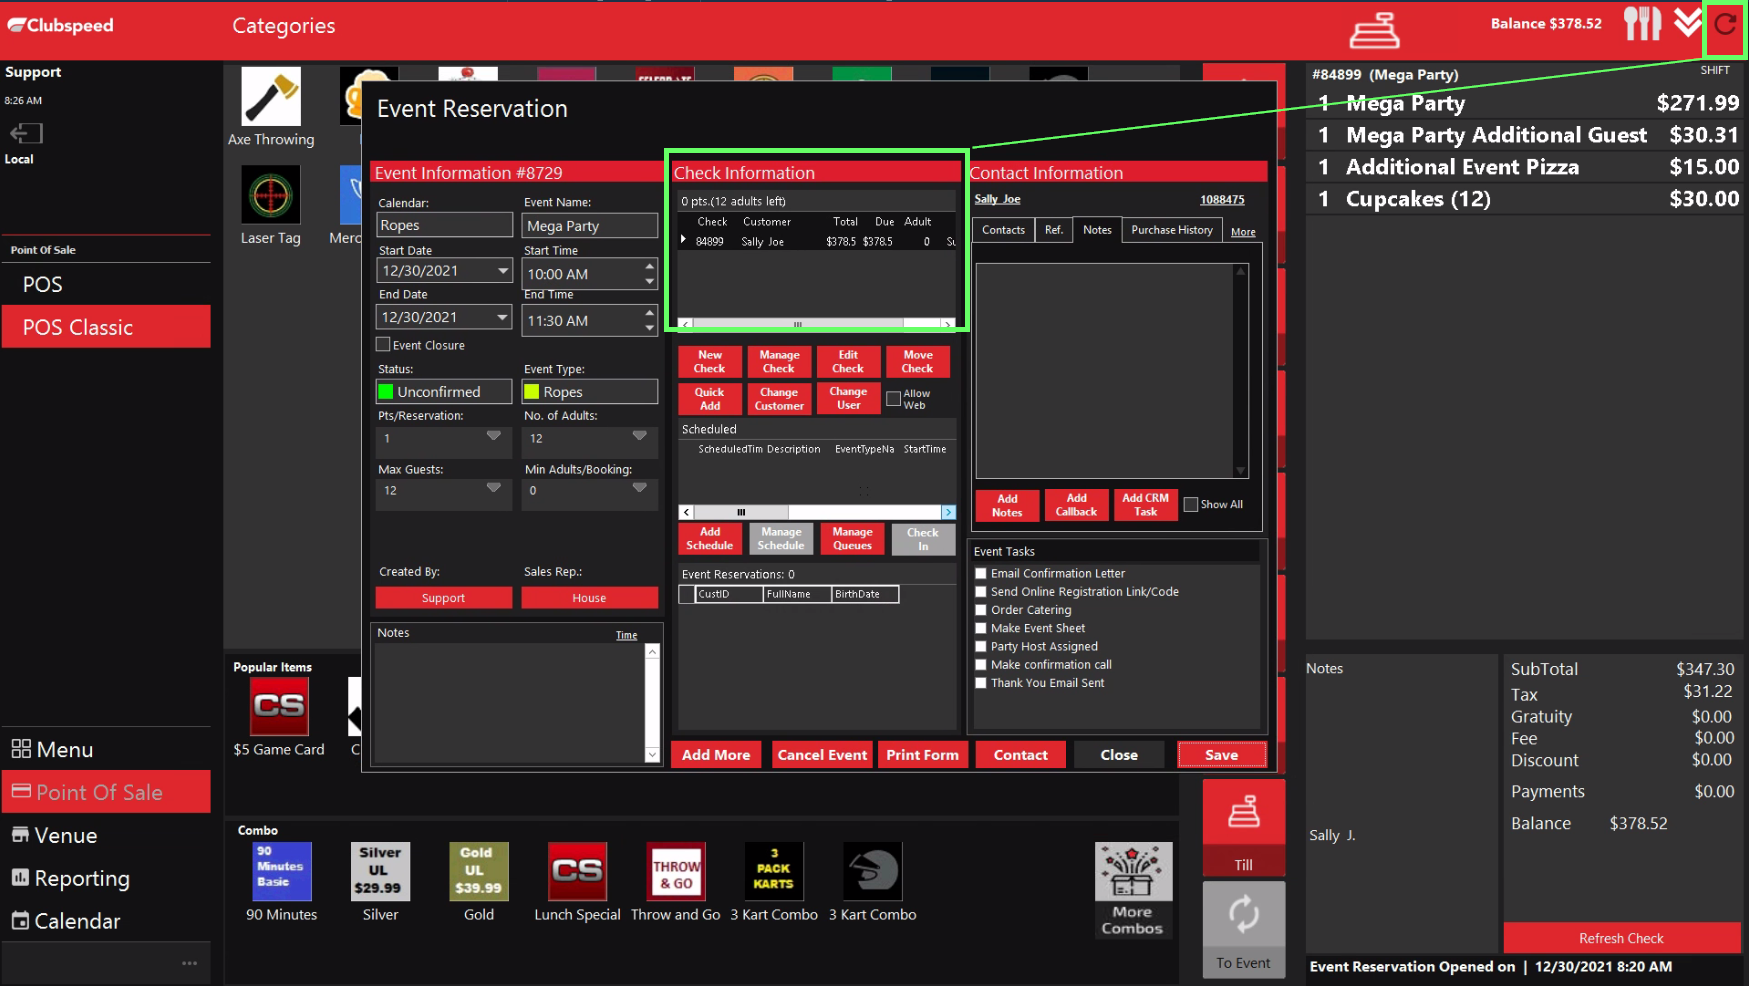Add the Throw and Go combo
The height and width of the screenshot is (986, 1749).
(x=676, y=871)
